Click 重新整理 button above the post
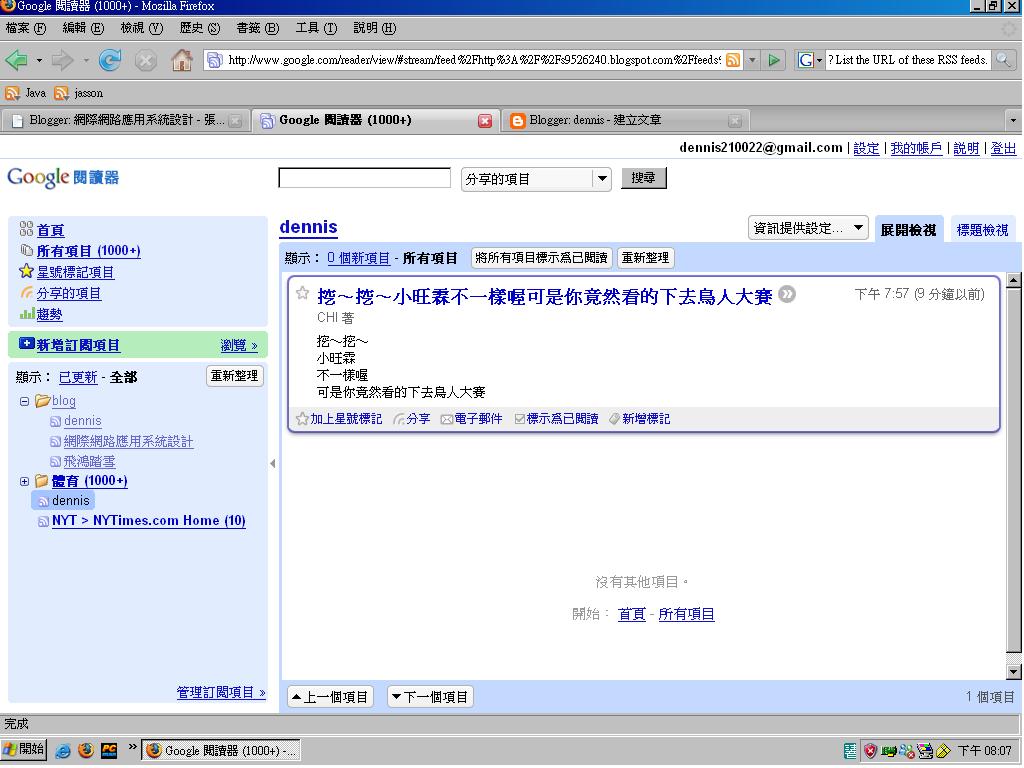 (645, 258)
